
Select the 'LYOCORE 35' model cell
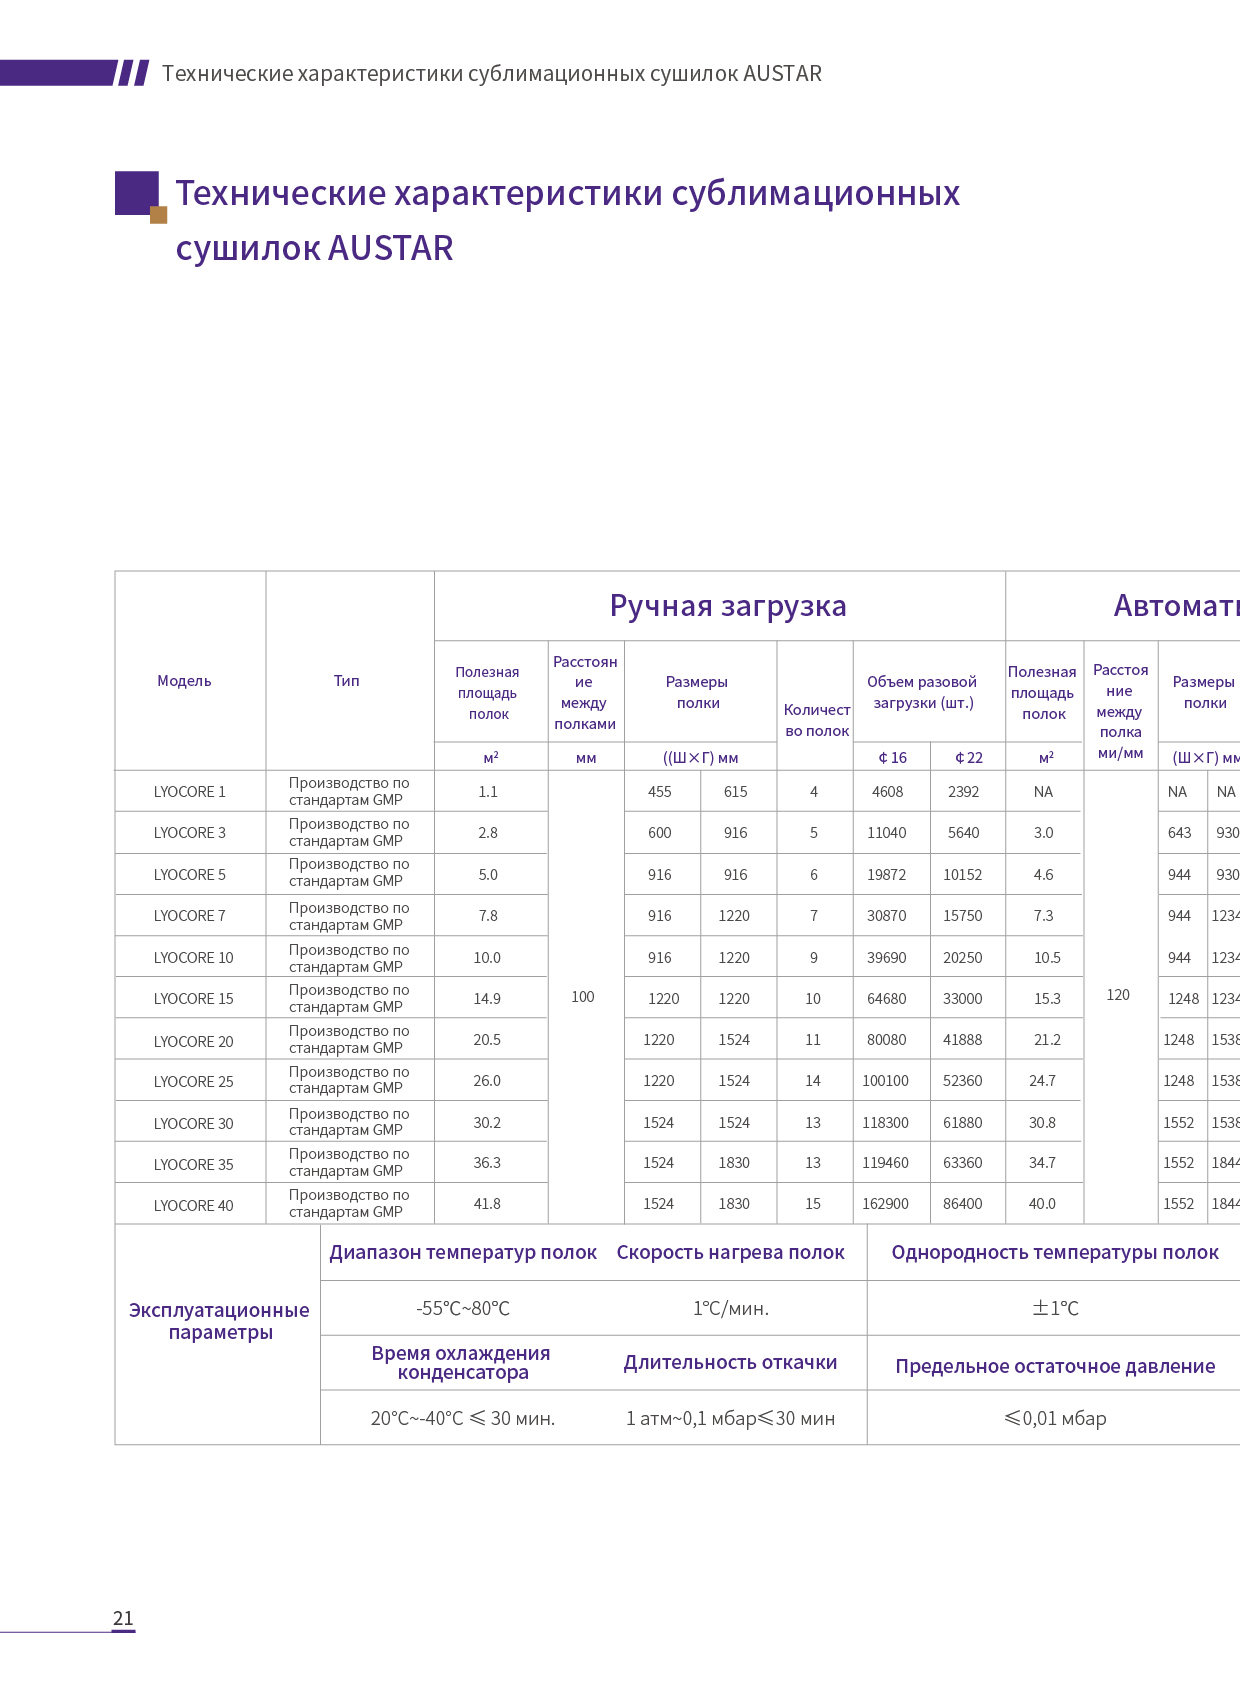(194, 1165)
